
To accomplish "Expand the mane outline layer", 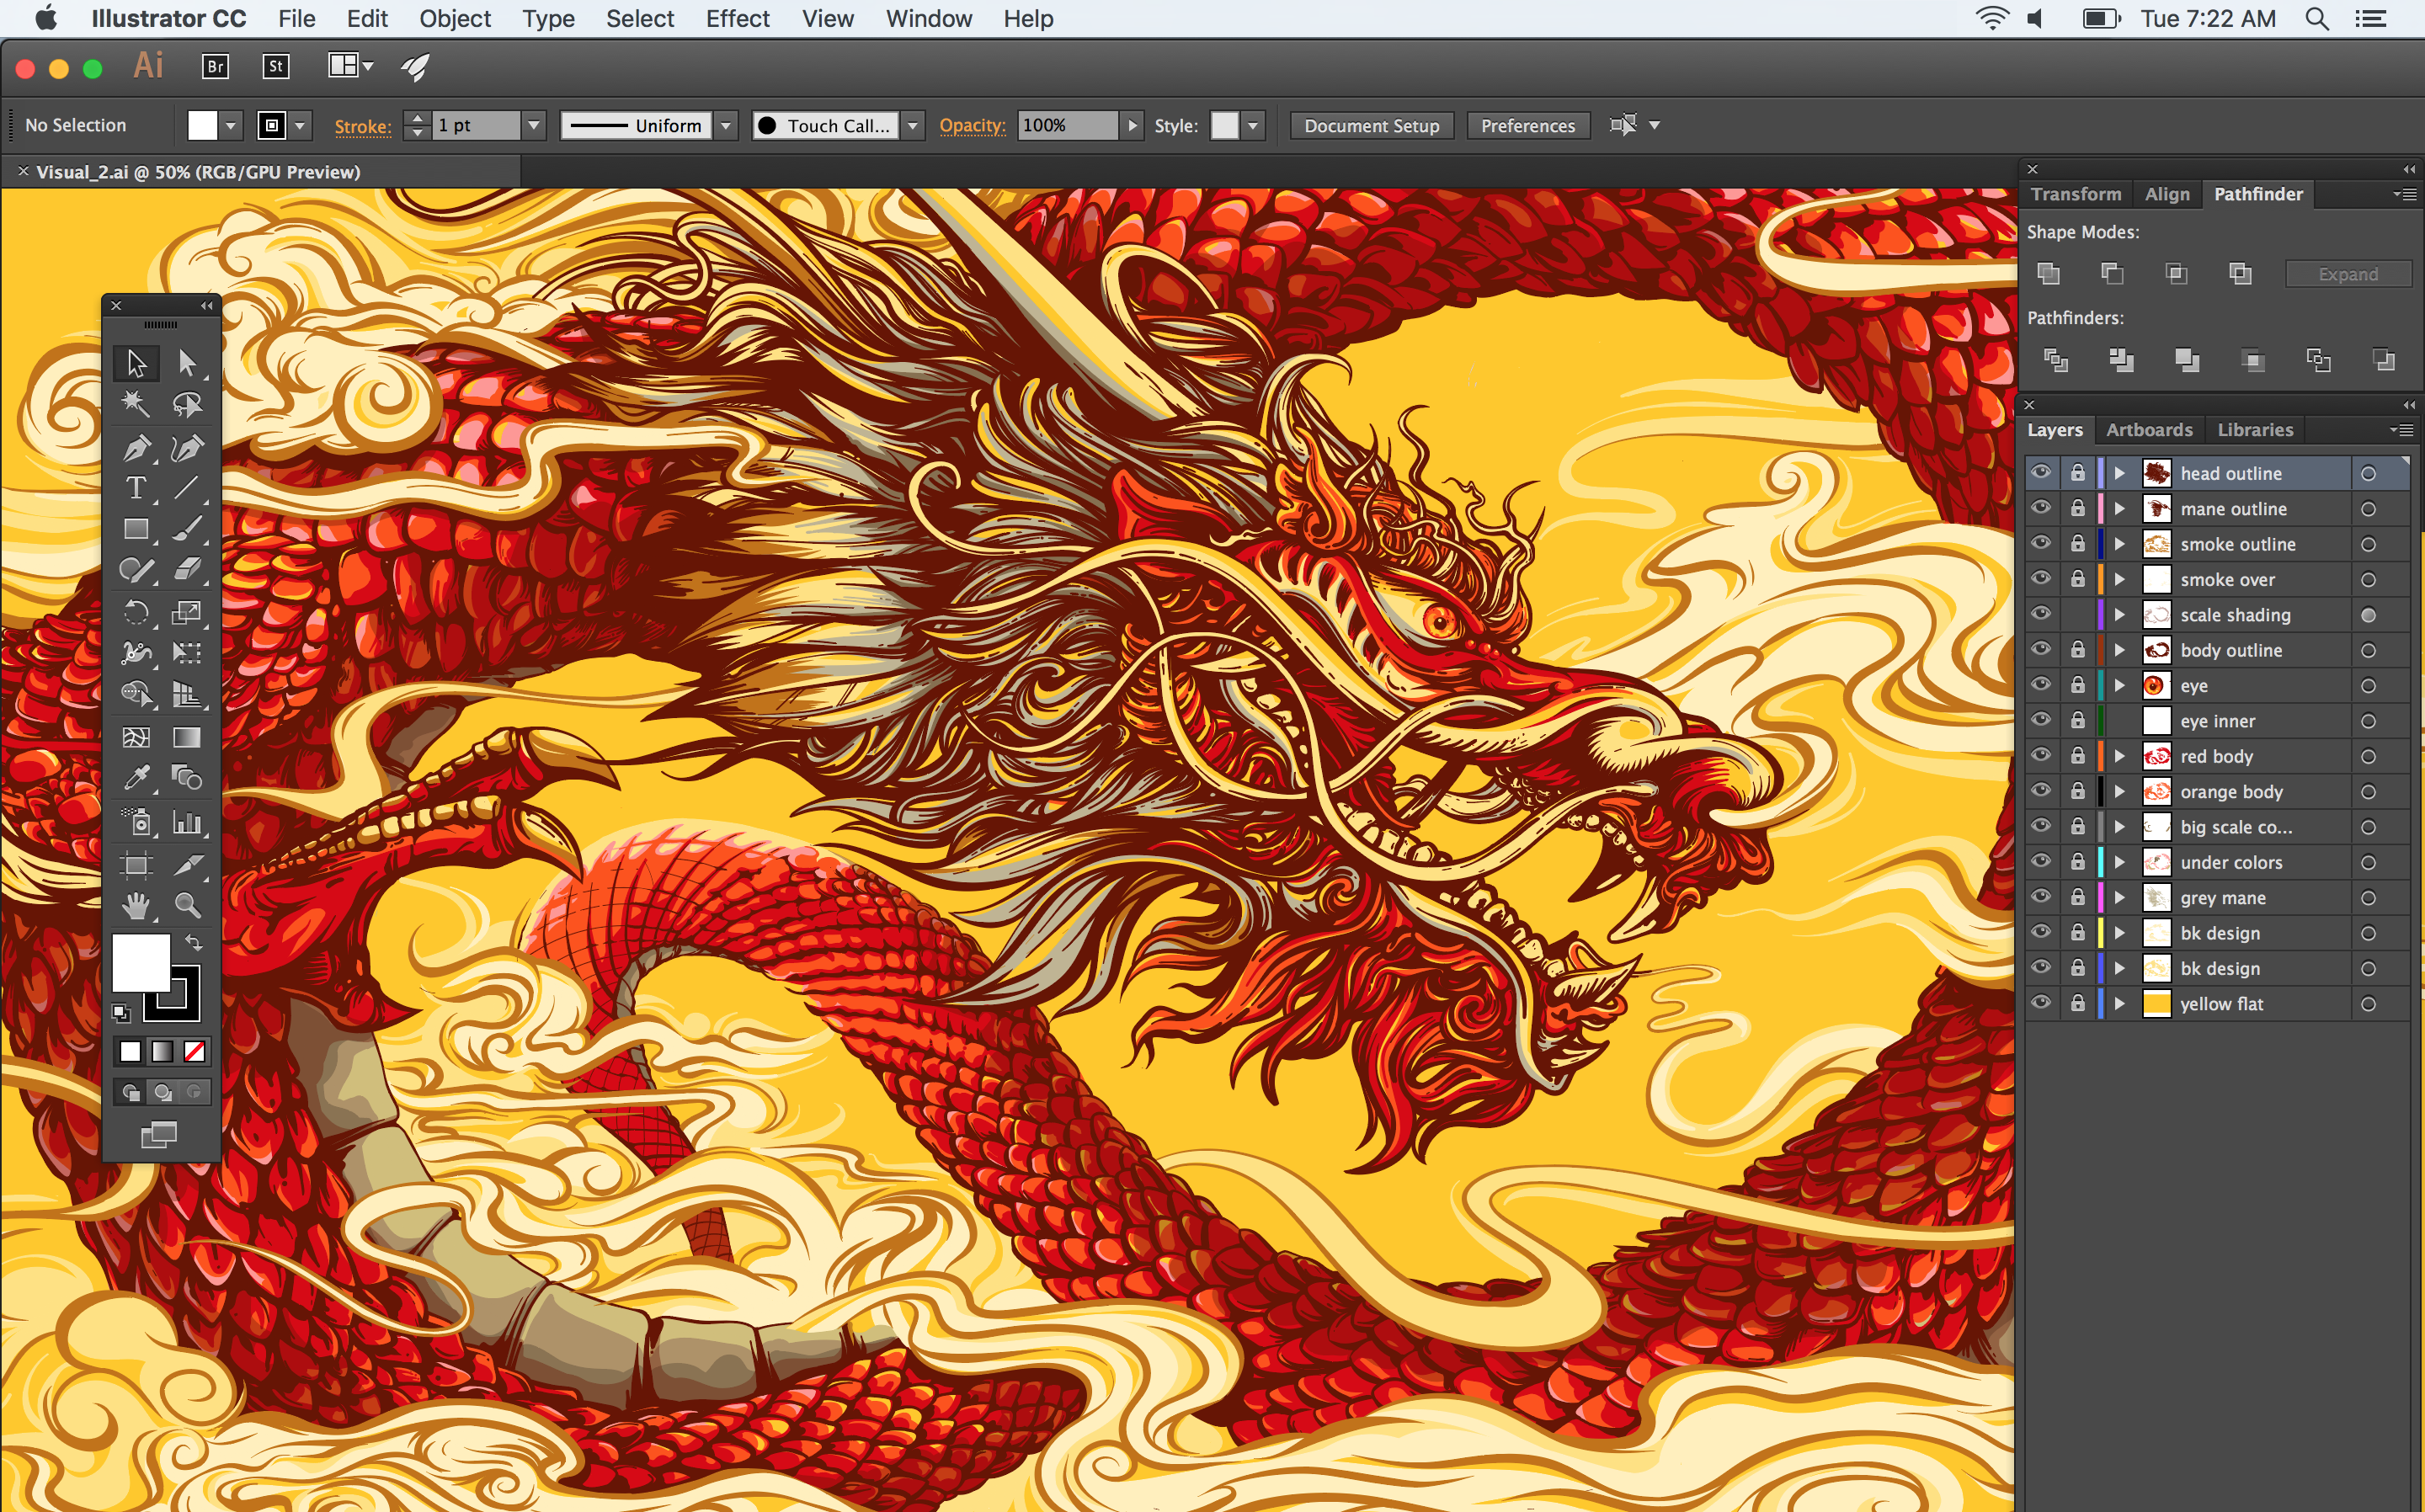I will point(2119,509).
